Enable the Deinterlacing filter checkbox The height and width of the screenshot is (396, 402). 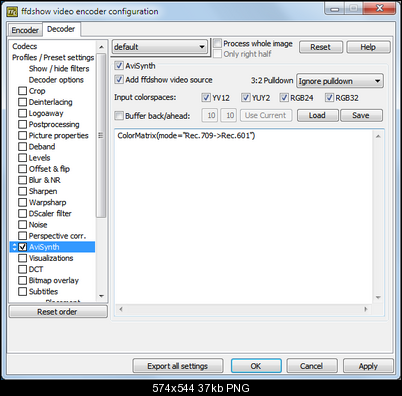click(22, 102)
